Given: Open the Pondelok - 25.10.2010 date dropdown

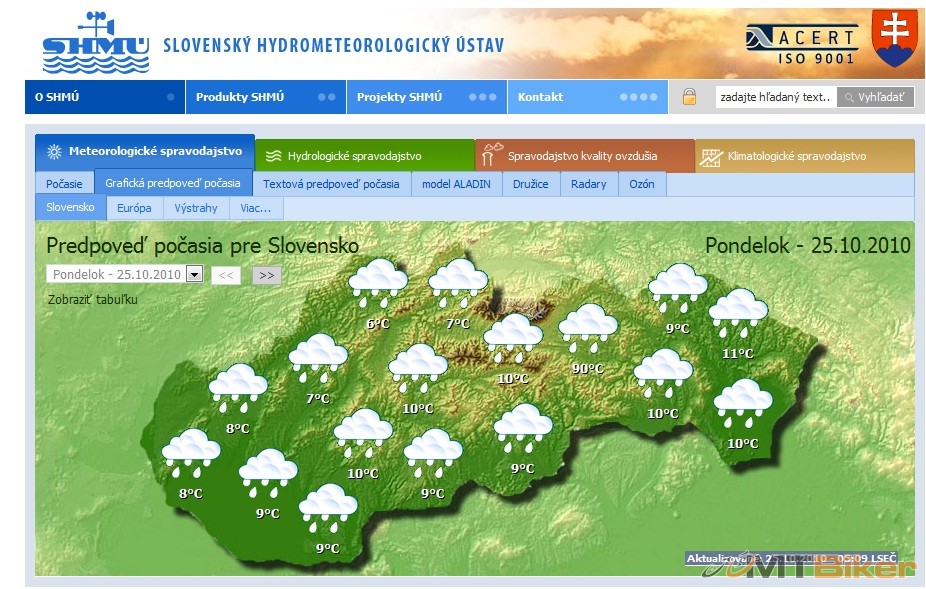Looking at the screenshot, I should (194, 275).
